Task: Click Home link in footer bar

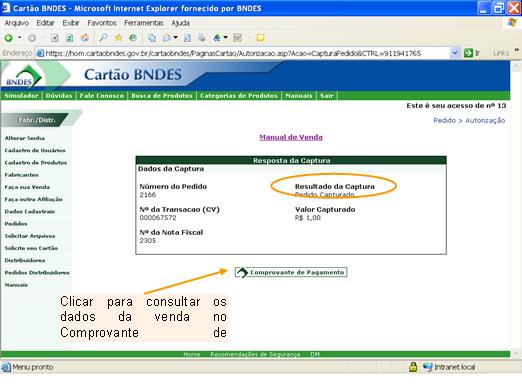Action: coord(192,354)
